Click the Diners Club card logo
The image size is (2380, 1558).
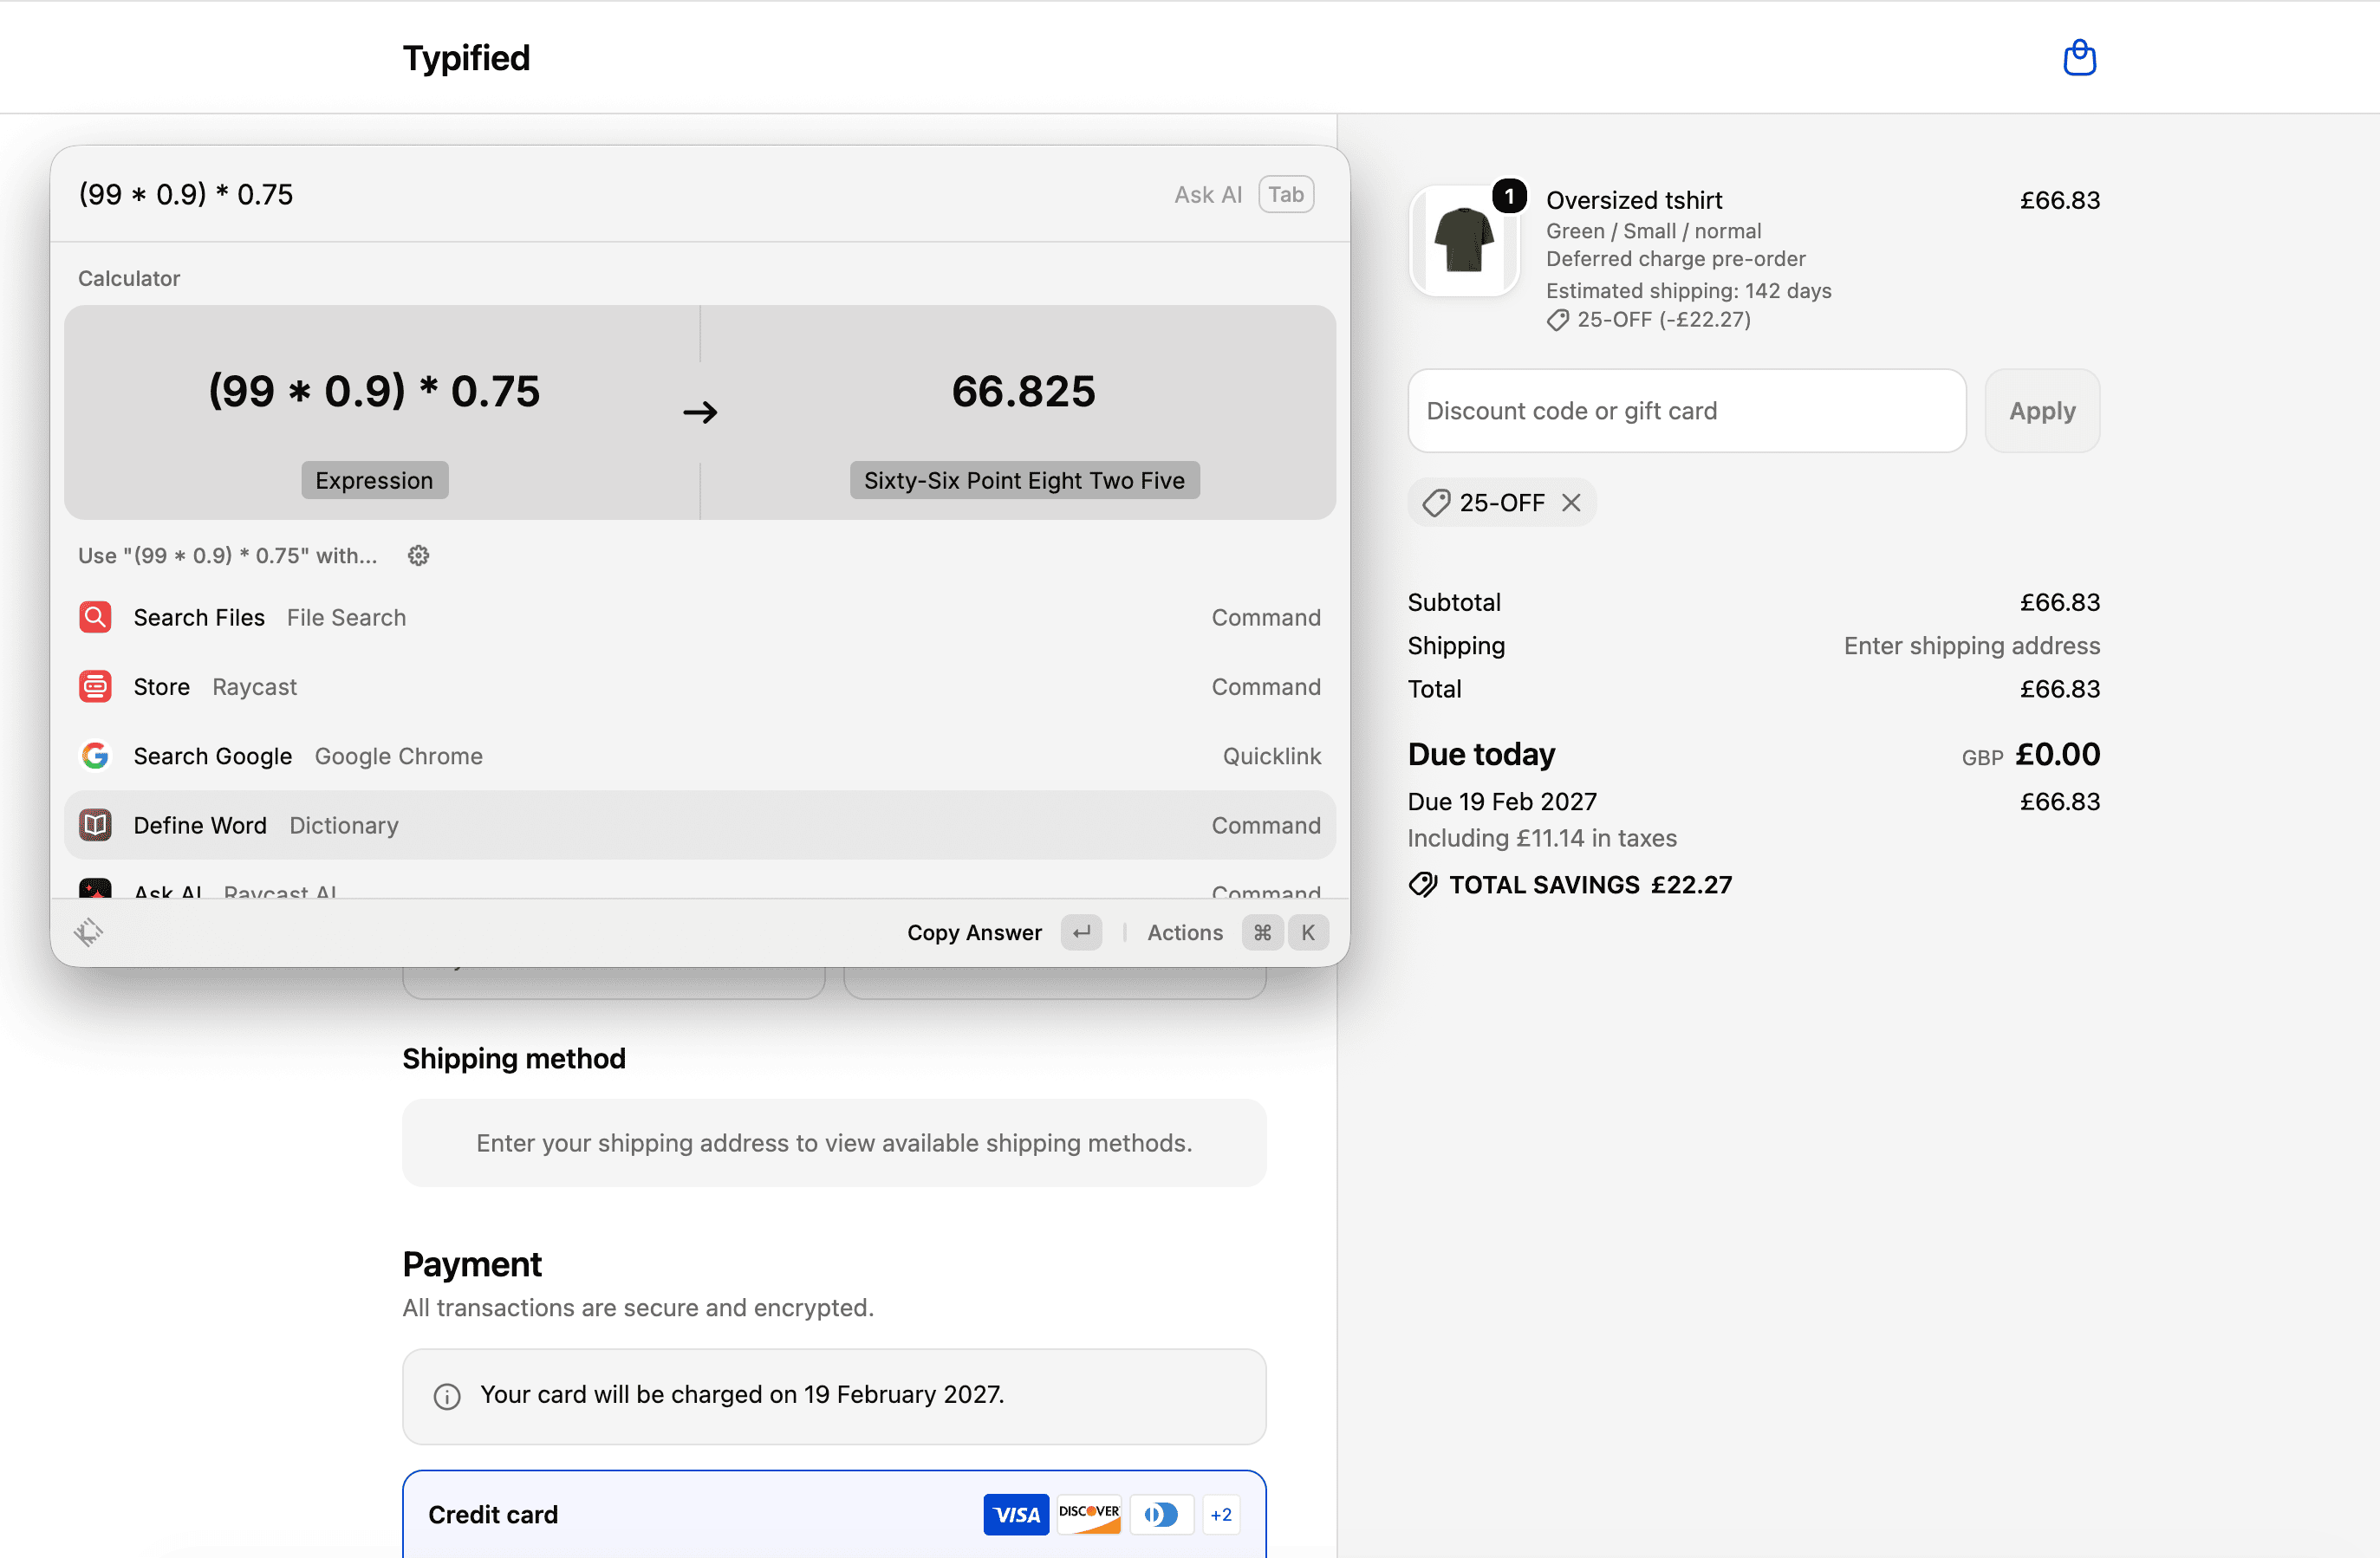click(x=1161, y=1514)
